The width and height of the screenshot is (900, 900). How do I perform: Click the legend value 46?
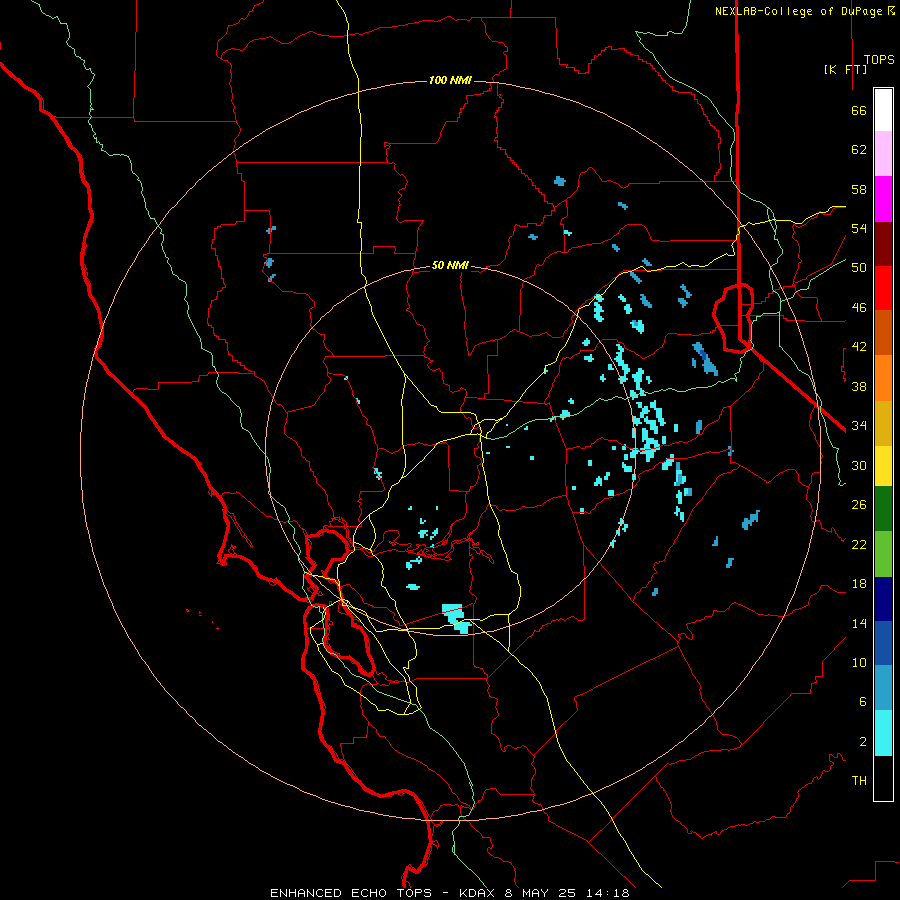click(x=859, y=308)
